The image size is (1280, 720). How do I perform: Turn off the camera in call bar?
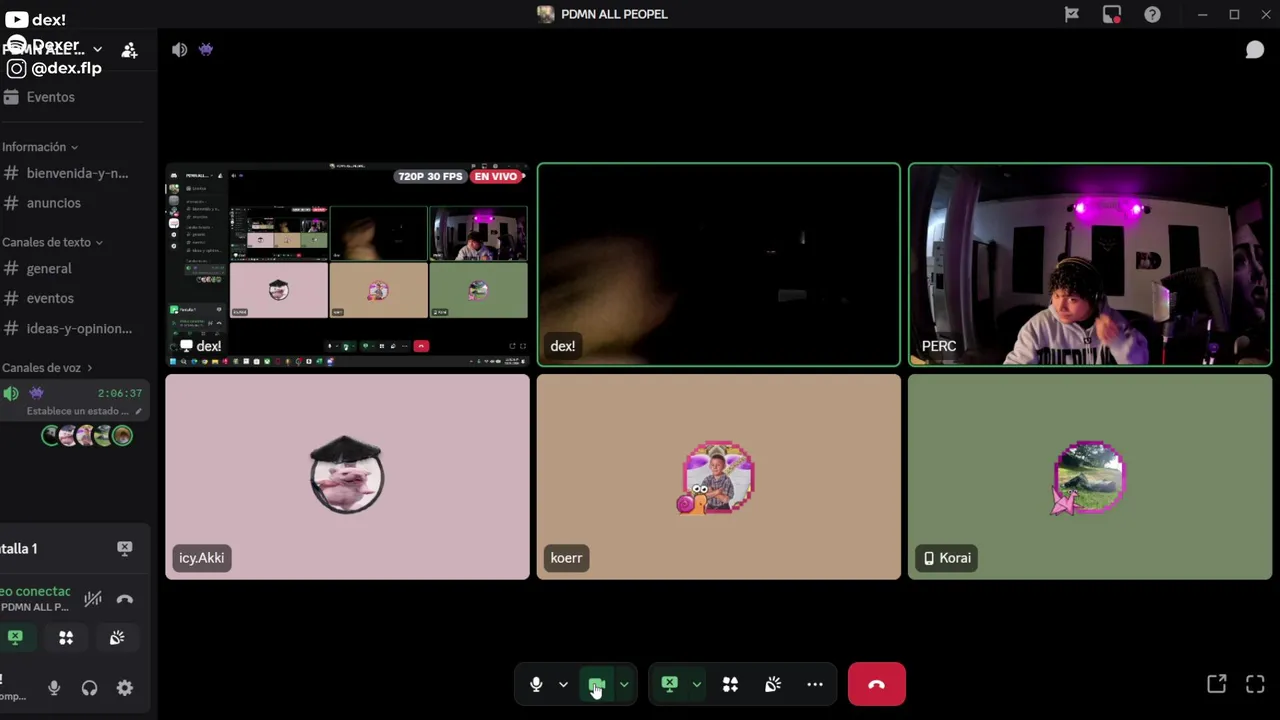coord(597,685)
